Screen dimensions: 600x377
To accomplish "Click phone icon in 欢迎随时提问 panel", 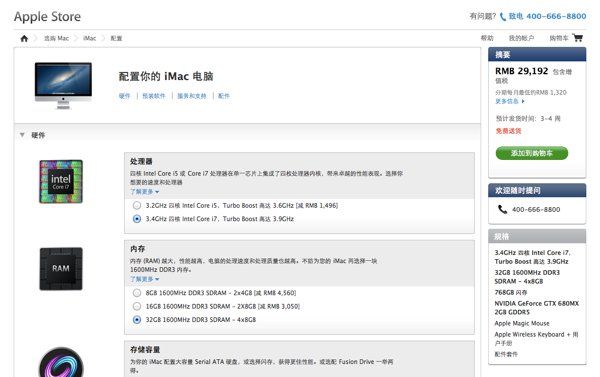I will [502, 209].
